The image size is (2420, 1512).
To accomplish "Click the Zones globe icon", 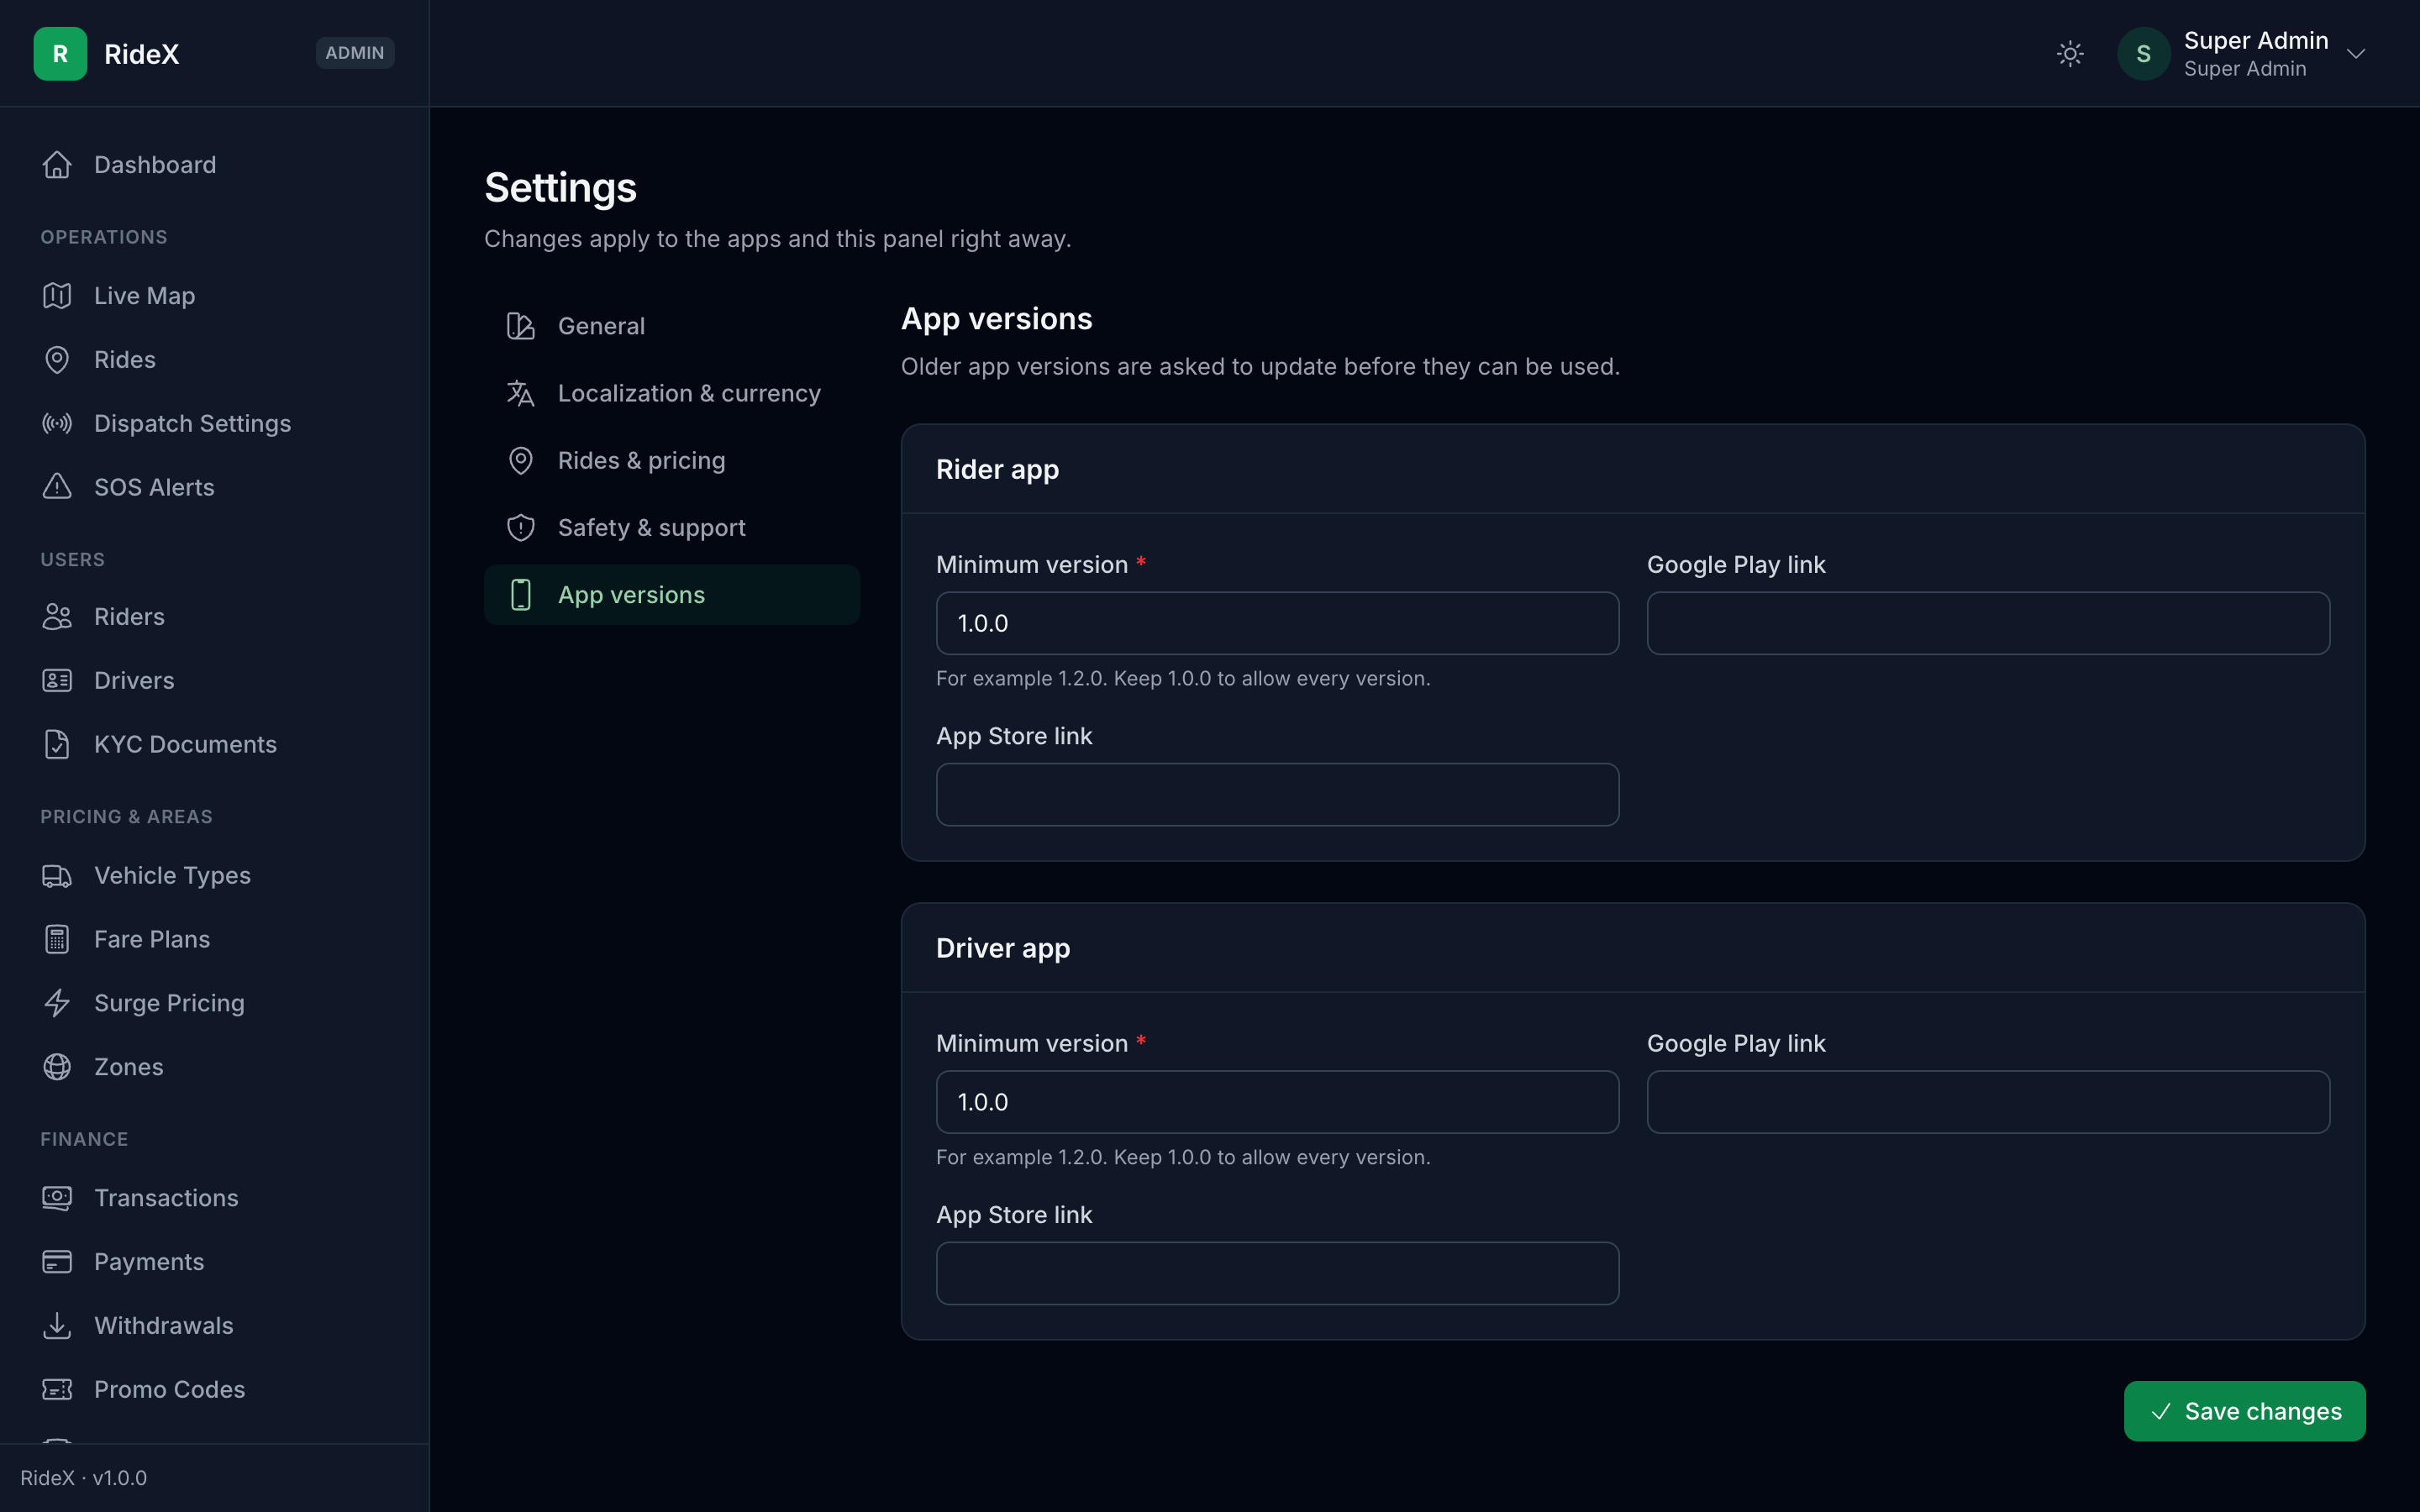I will [x=57, y=1067].
